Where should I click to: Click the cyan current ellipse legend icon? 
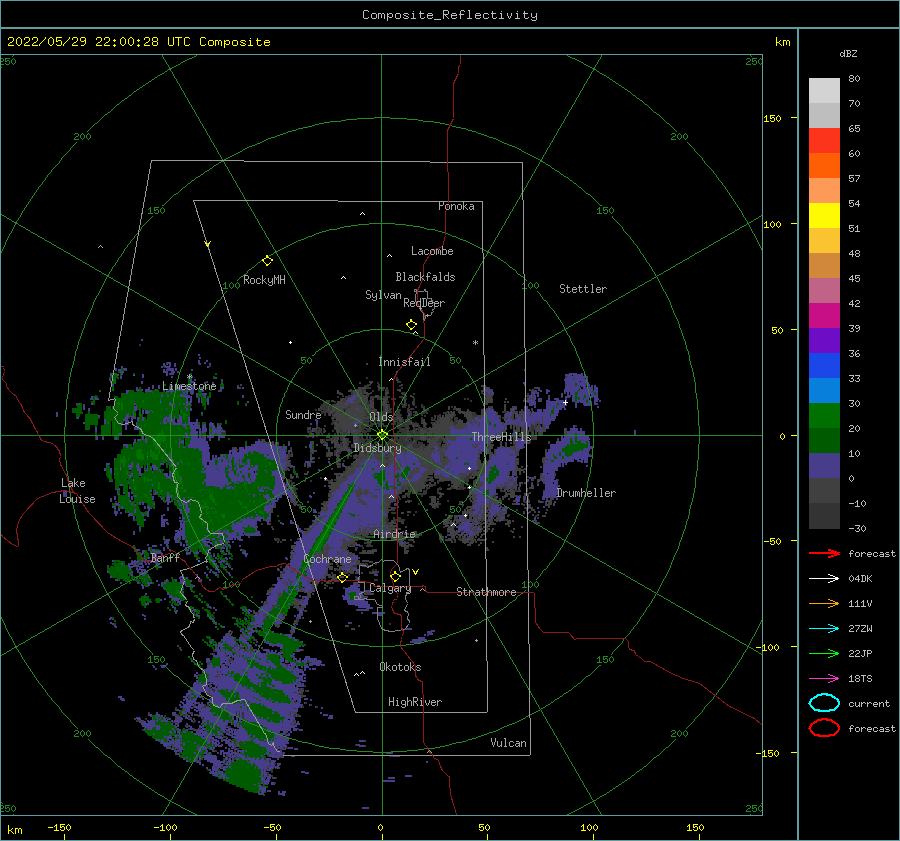click(824, 703)
